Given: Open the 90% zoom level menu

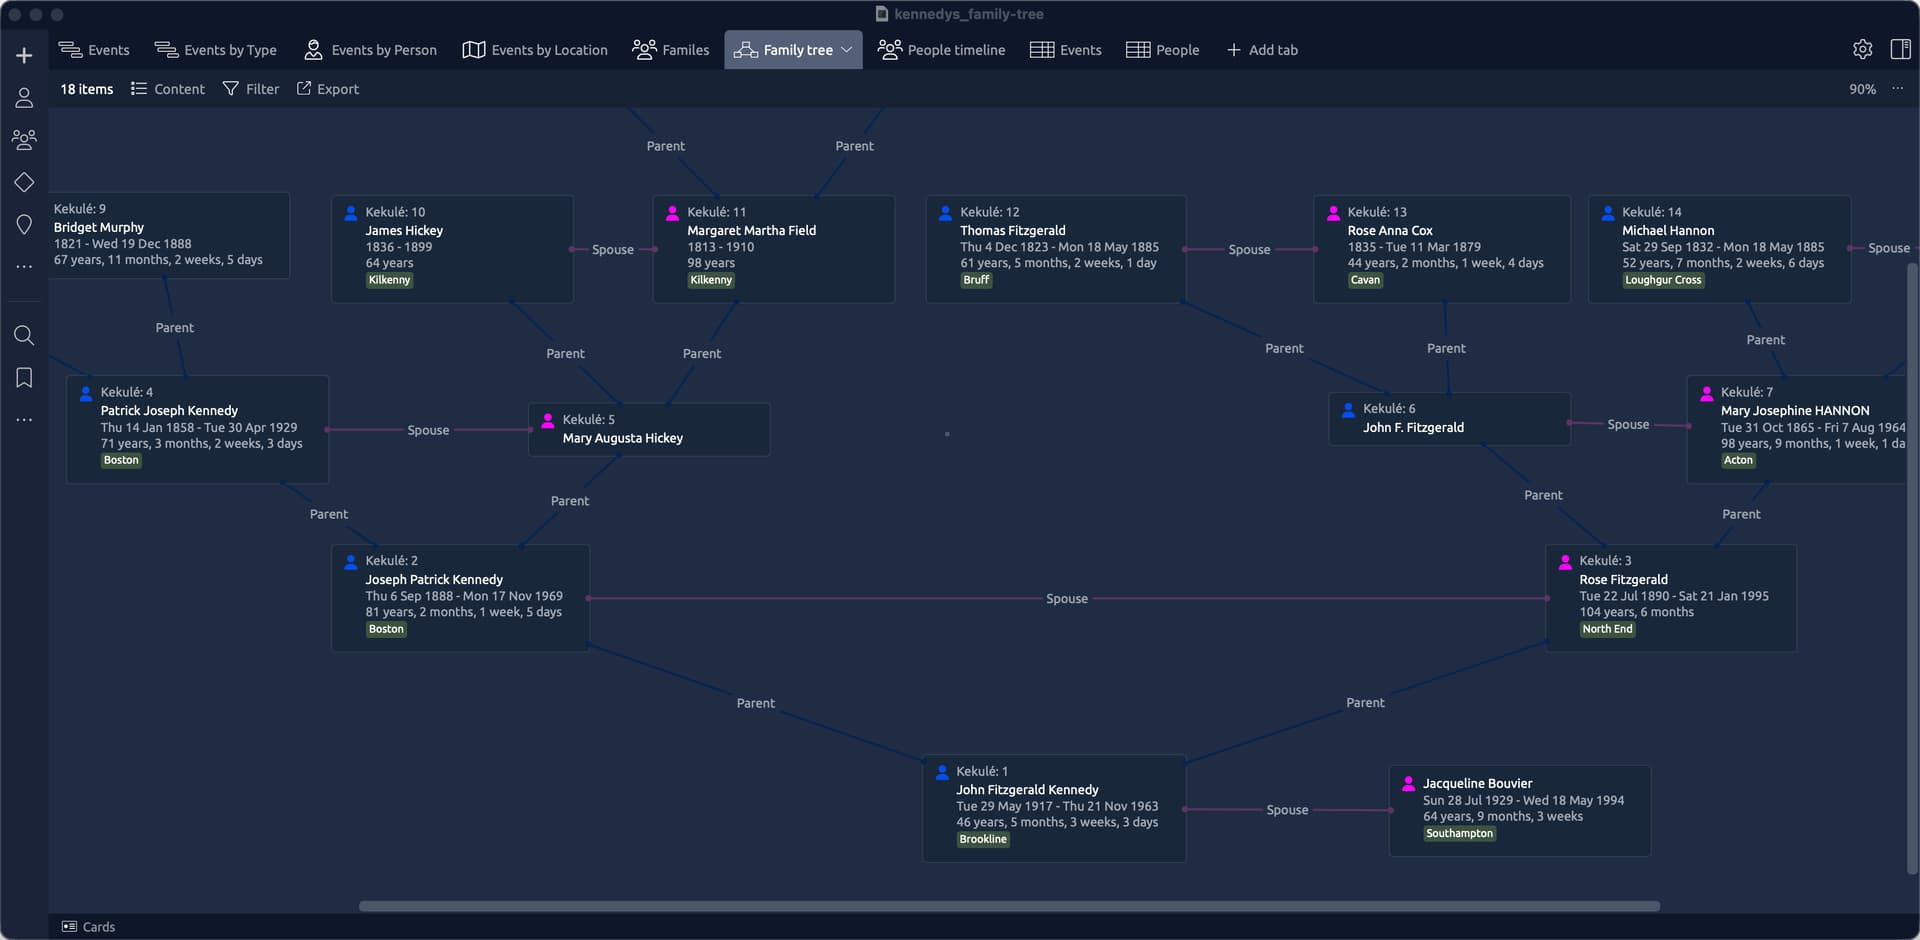Looking at the screenshot, I should click(x=1862, y=89).
